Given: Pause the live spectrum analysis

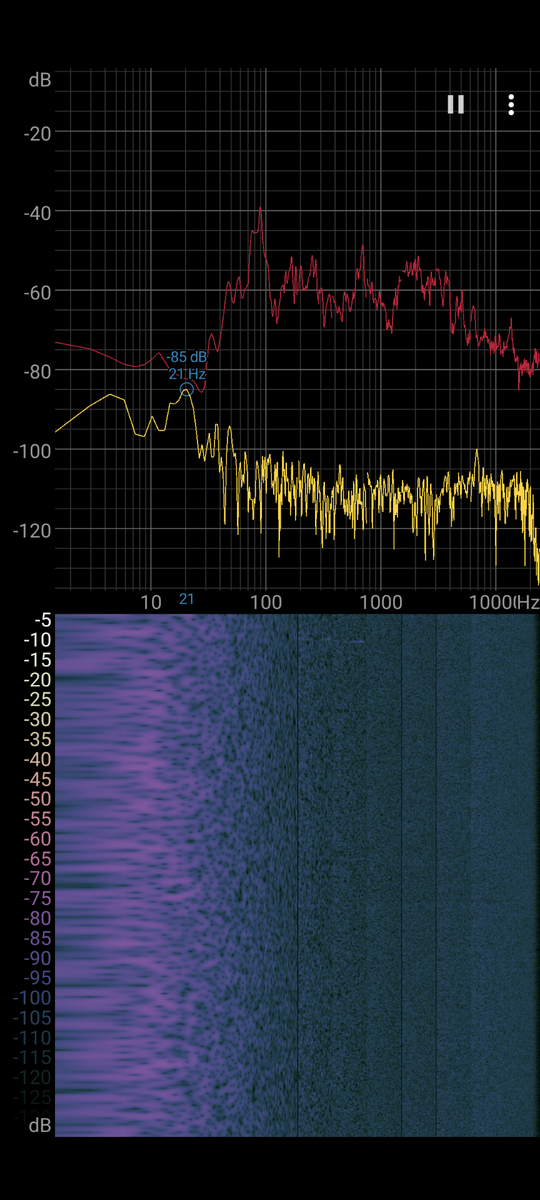Looking at the screenshot, I should coord(456,104).
